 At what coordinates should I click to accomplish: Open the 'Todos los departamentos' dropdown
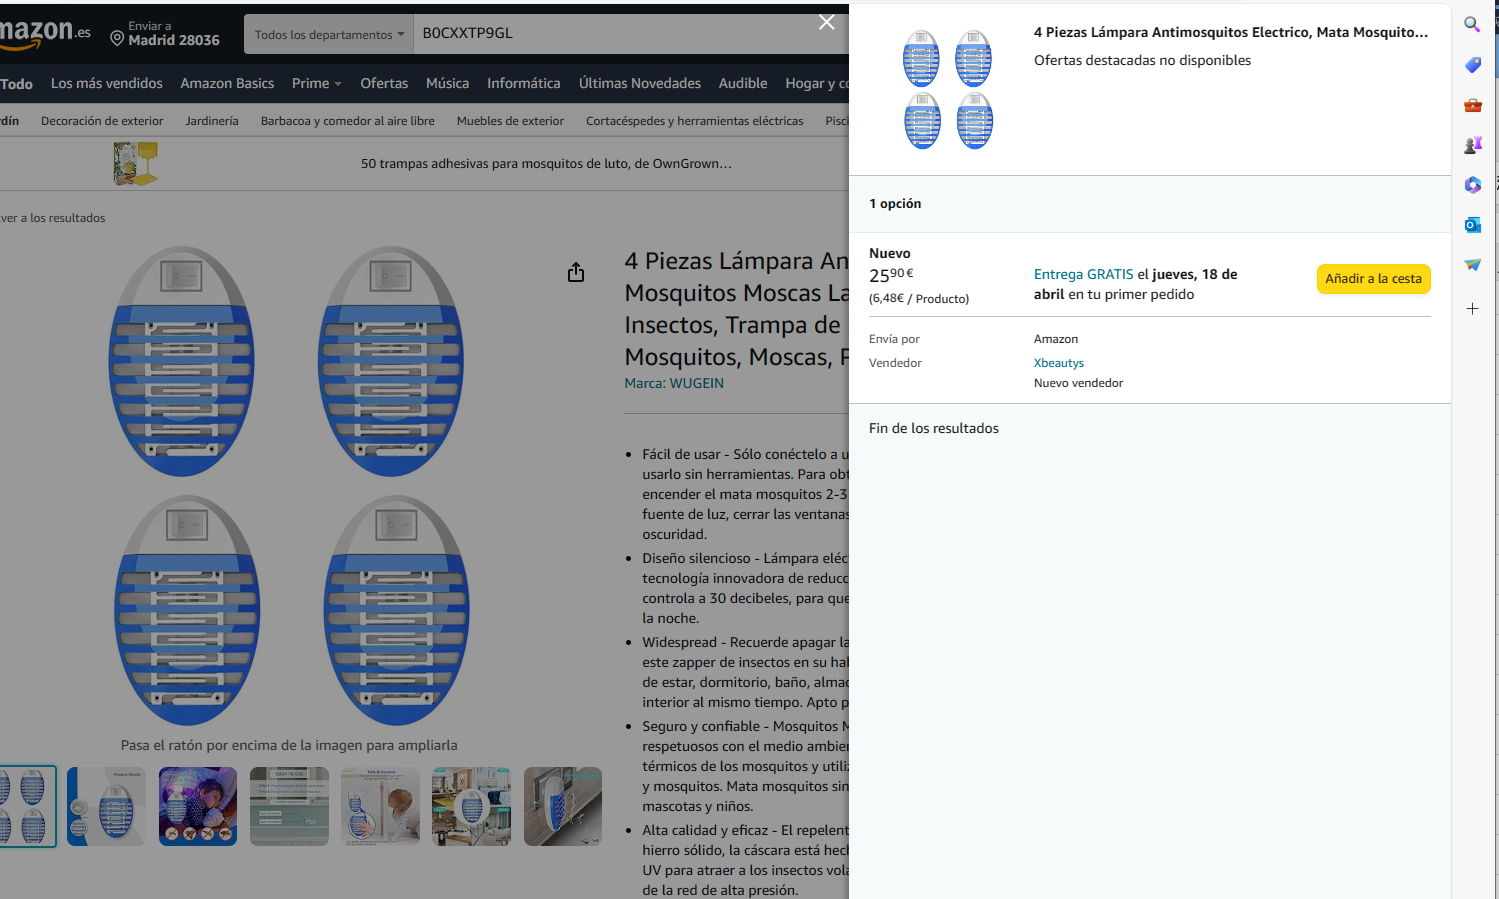point(329,34)
